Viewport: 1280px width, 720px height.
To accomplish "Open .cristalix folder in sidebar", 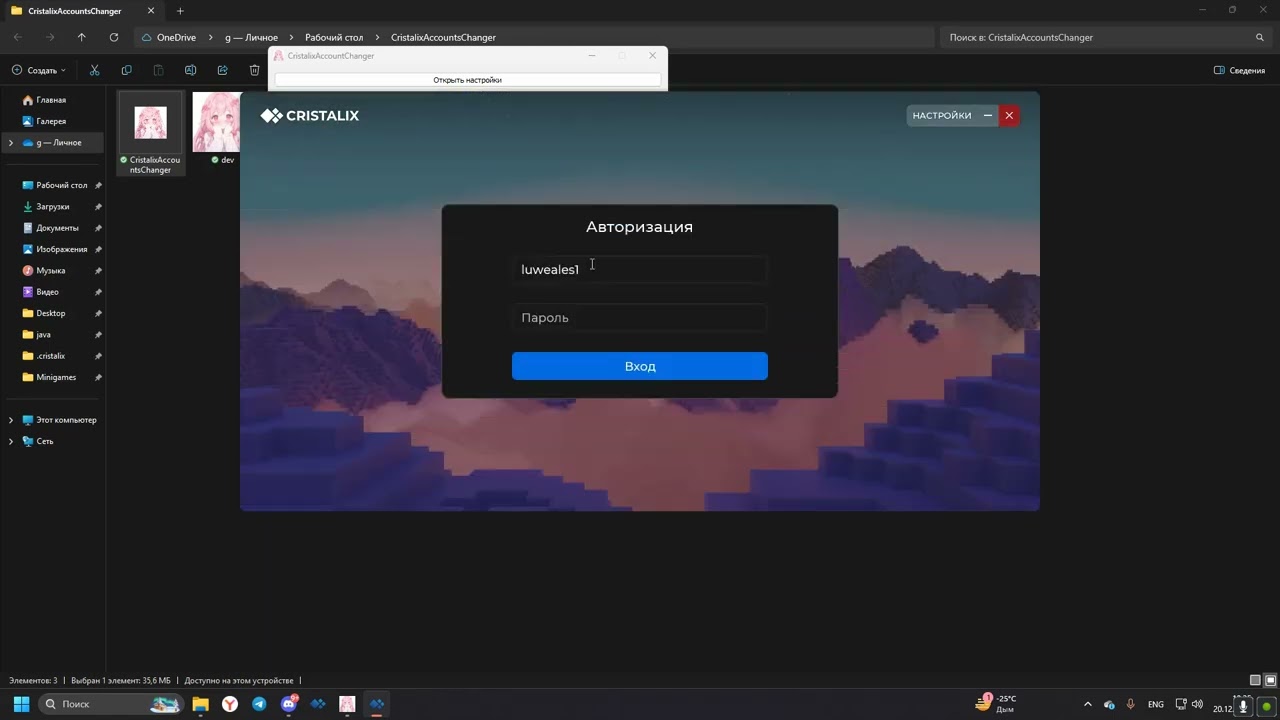I will [50, 356].
